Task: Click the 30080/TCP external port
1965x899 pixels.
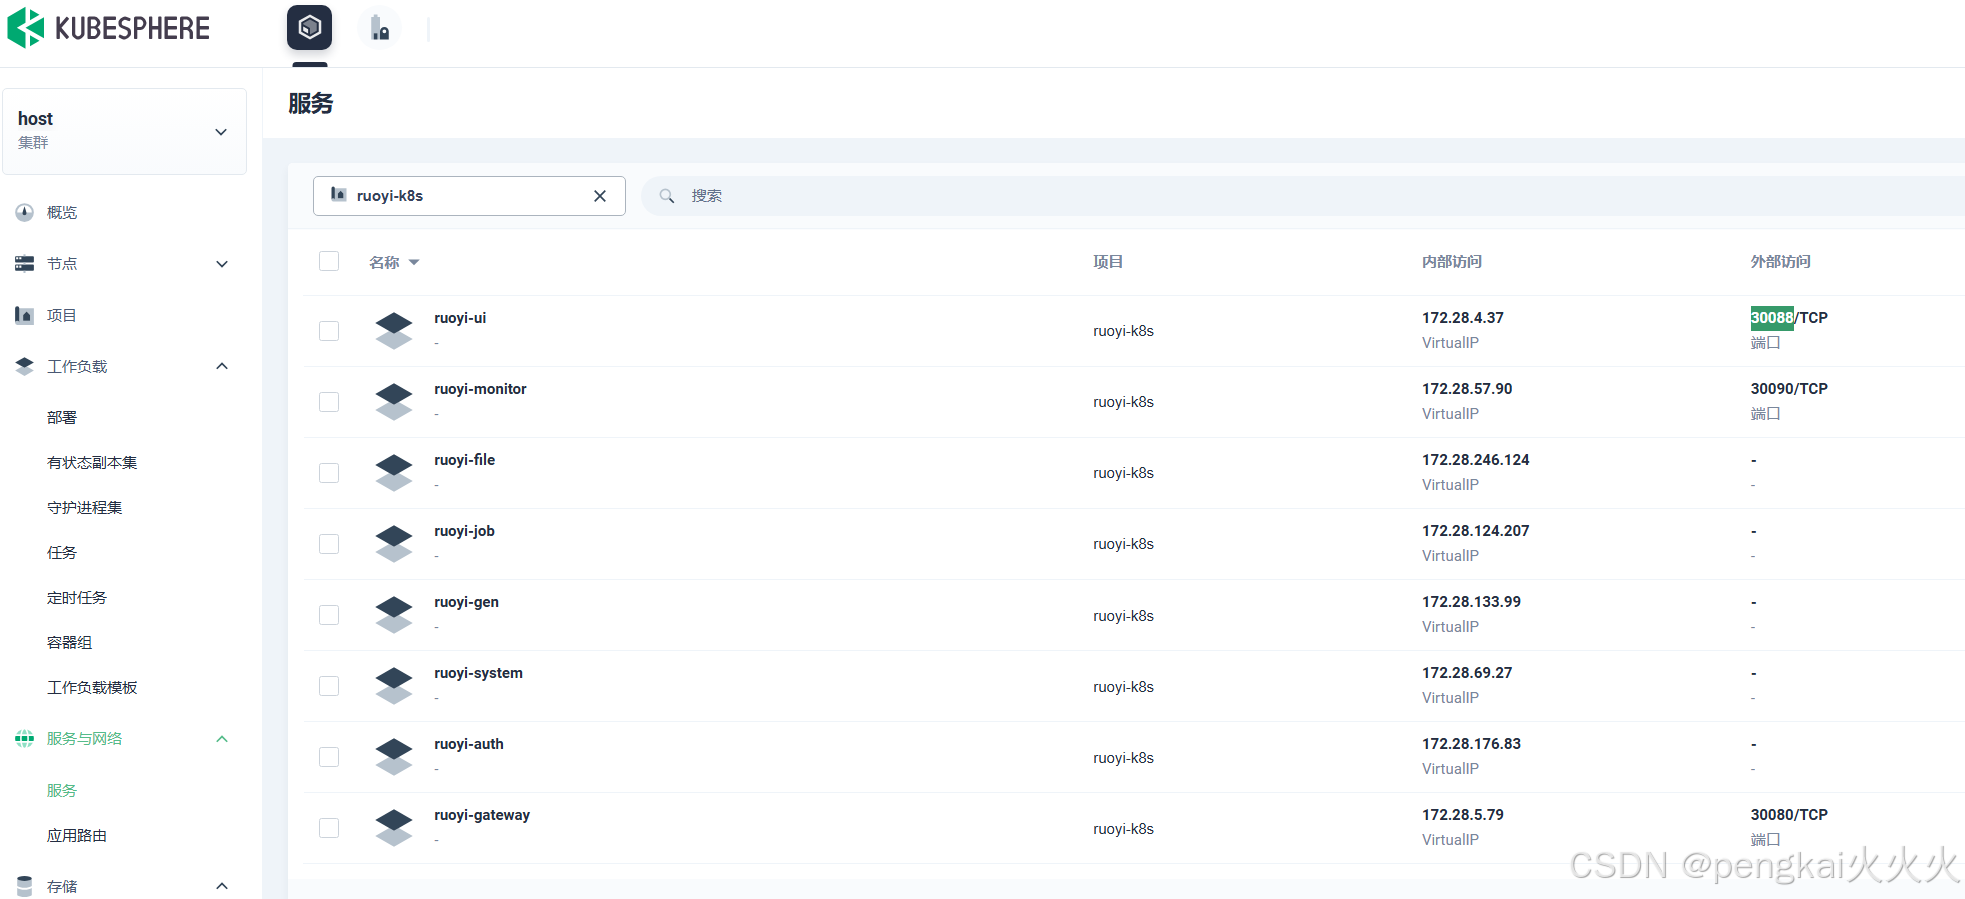Action: [x=1789, y=815]
